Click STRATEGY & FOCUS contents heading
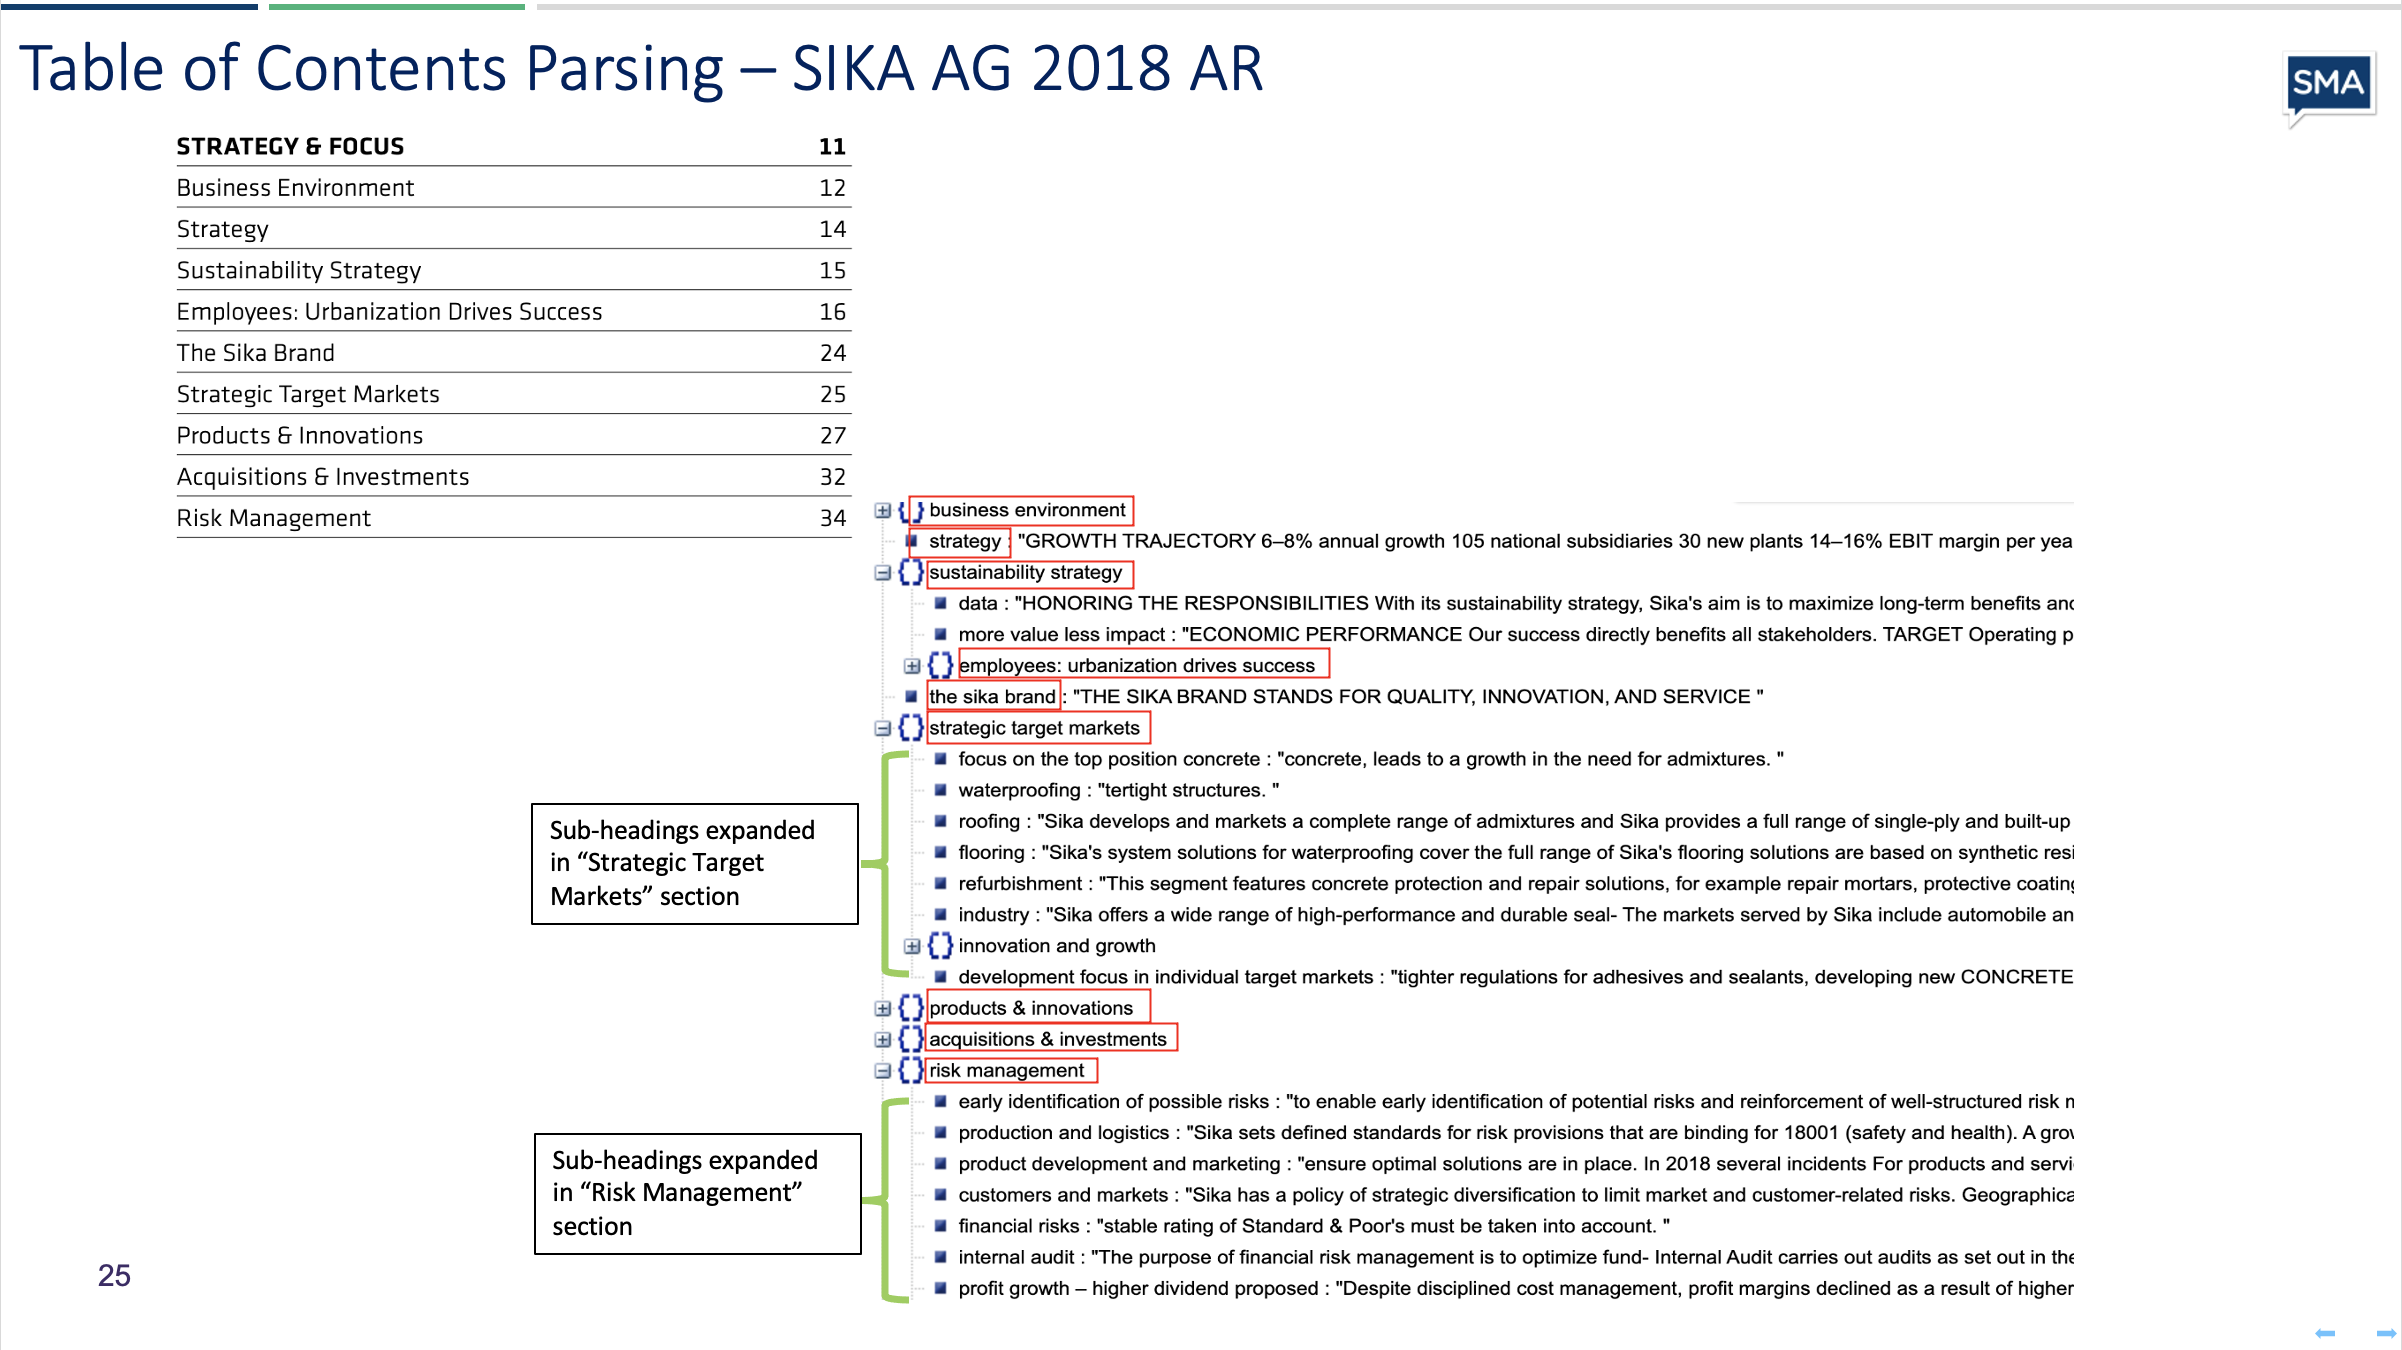 click(290, 146)
